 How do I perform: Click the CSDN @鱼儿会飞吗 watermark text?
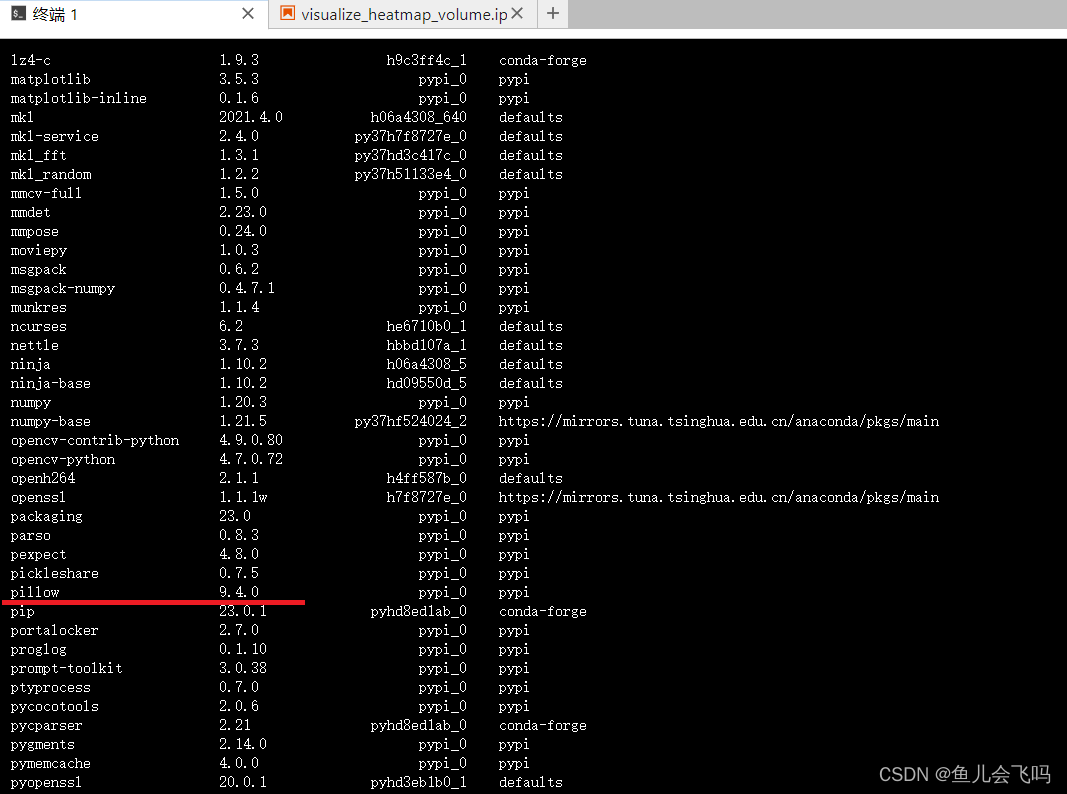pyautogui.click(x=964, y=774)
